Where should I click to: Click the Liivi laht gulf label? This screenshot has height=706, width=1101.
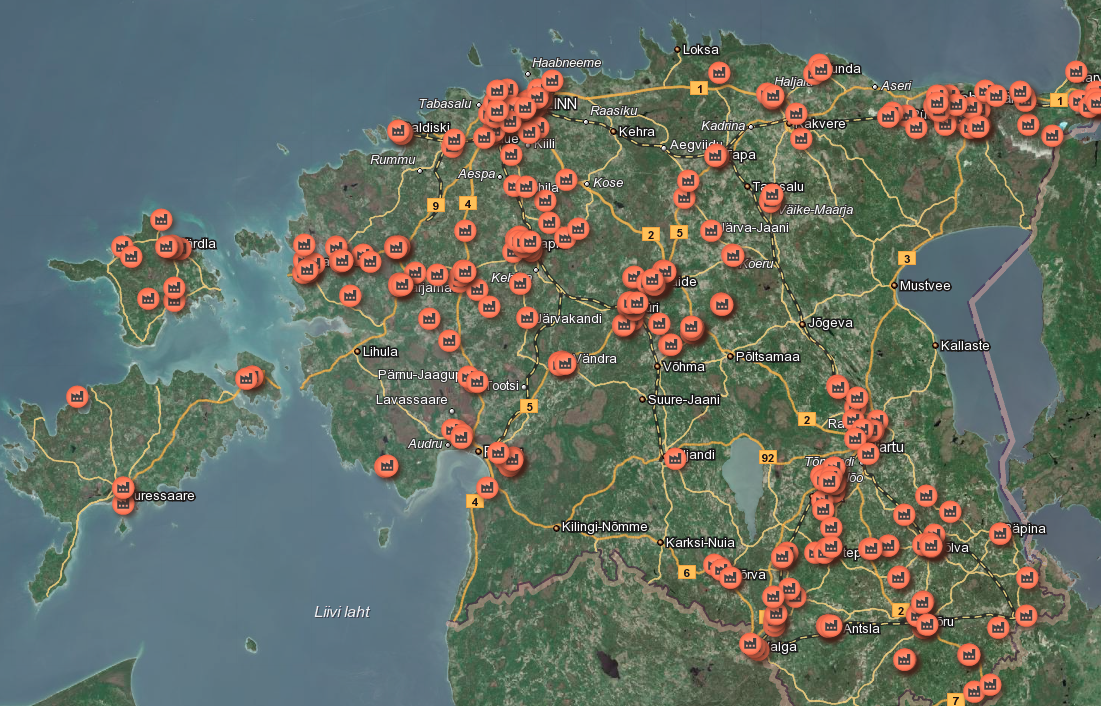342,612
